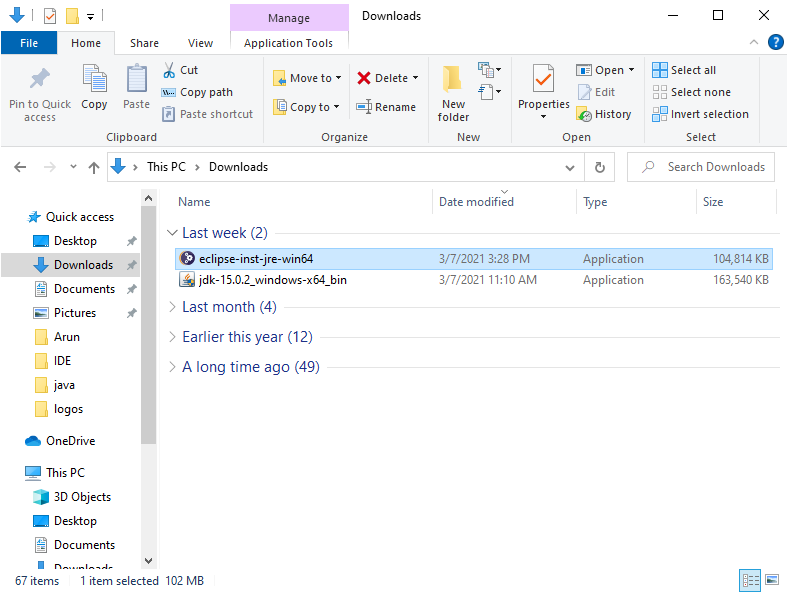This screenshot has height=593, width=788.
Task: Switch to the Home ribbon tab
Action: 86,43
